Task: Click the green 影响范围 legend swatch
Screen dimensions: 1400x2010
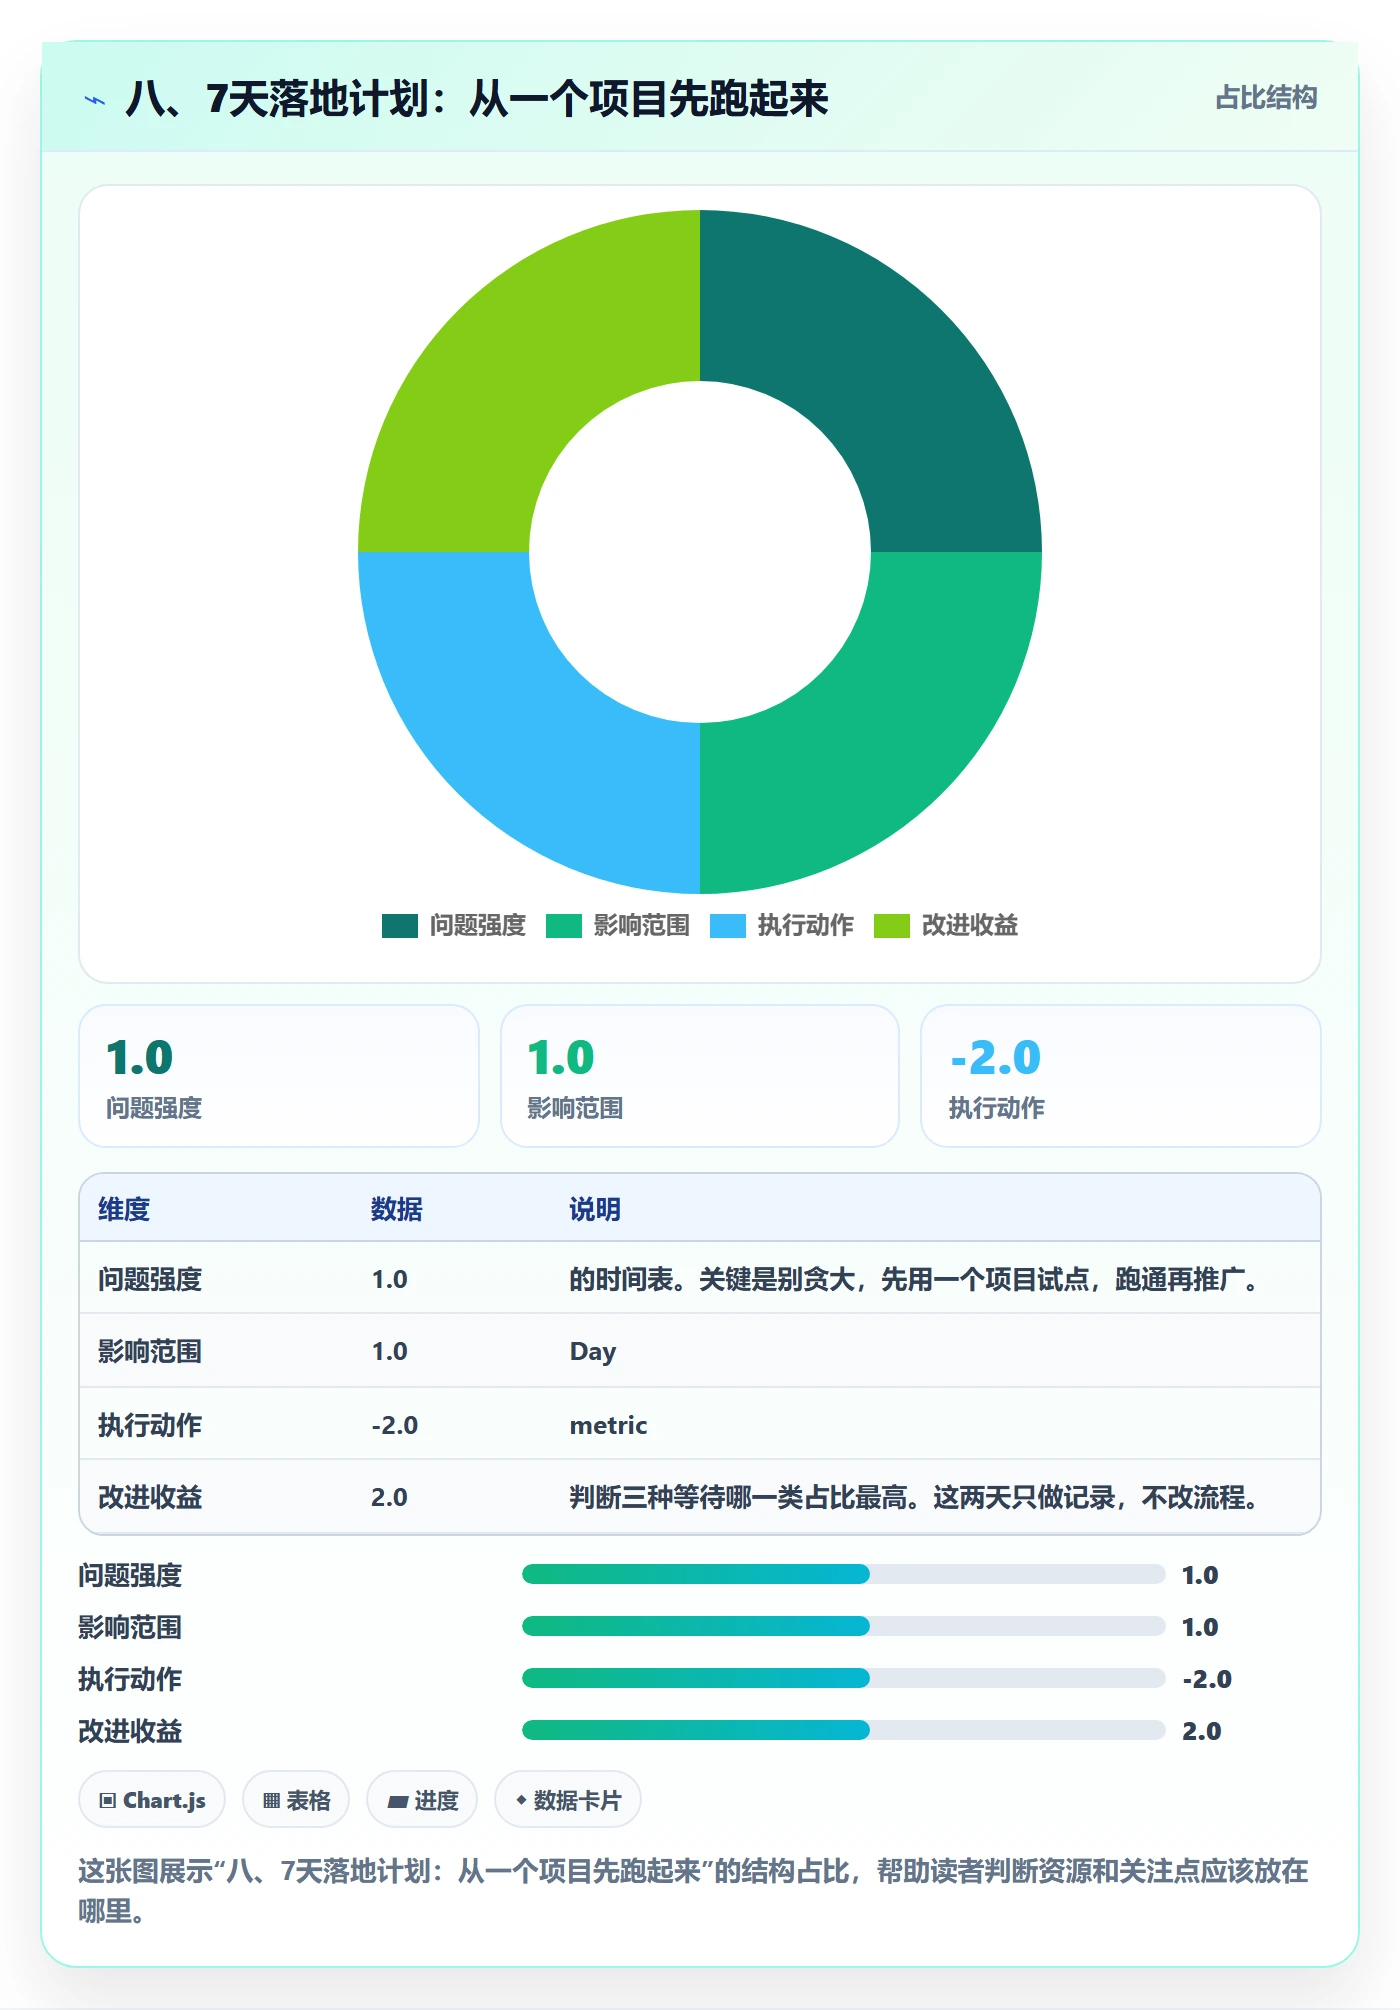Action: (563, 926)
